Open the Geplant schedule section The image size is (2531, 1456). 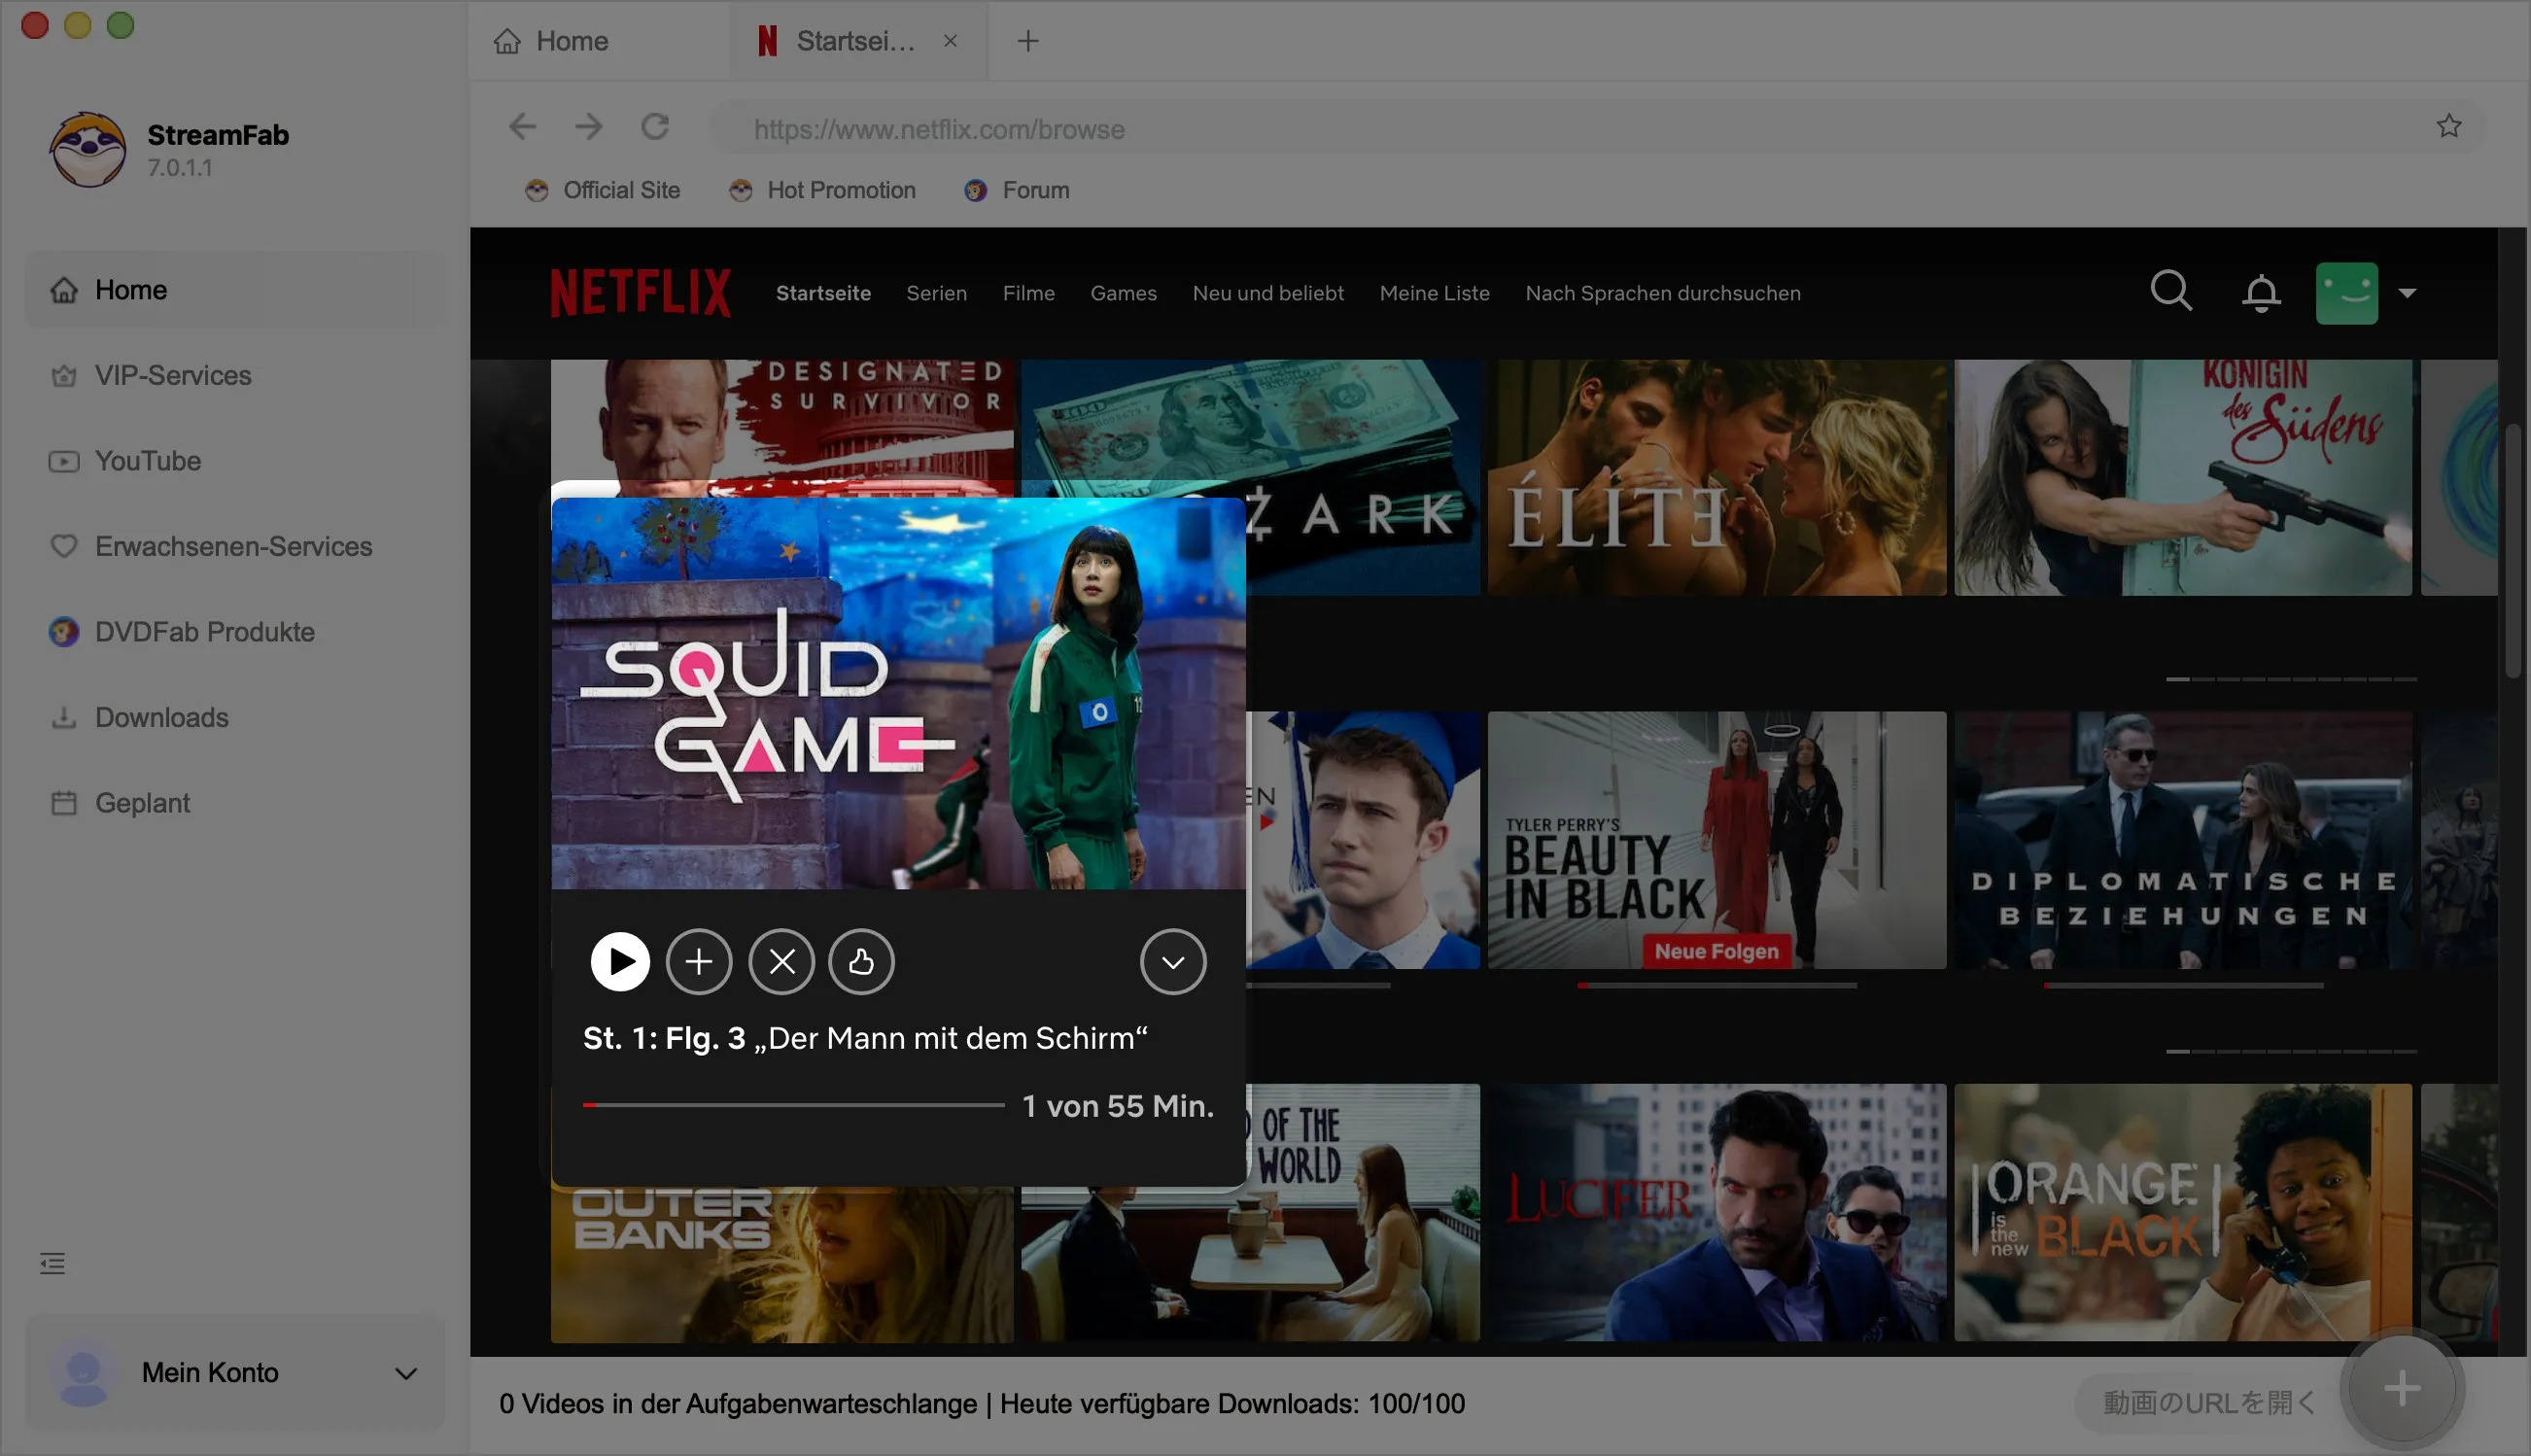point(141,802)
